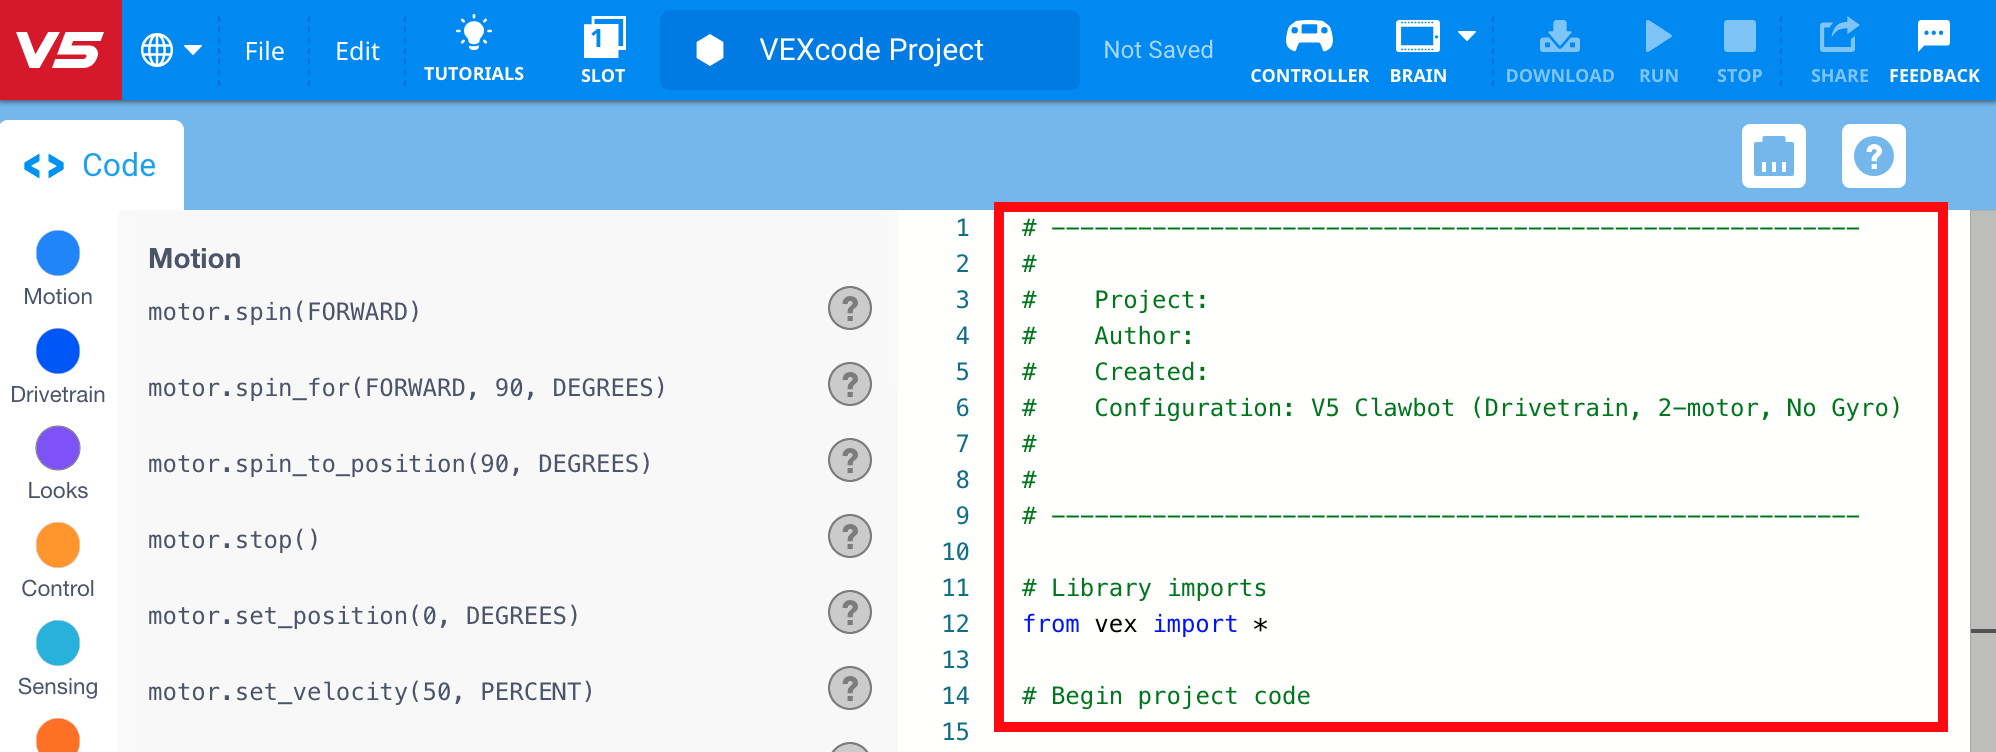Share the project
Viewport: 1996px width, 752px height.
(x=1839, y=49)
